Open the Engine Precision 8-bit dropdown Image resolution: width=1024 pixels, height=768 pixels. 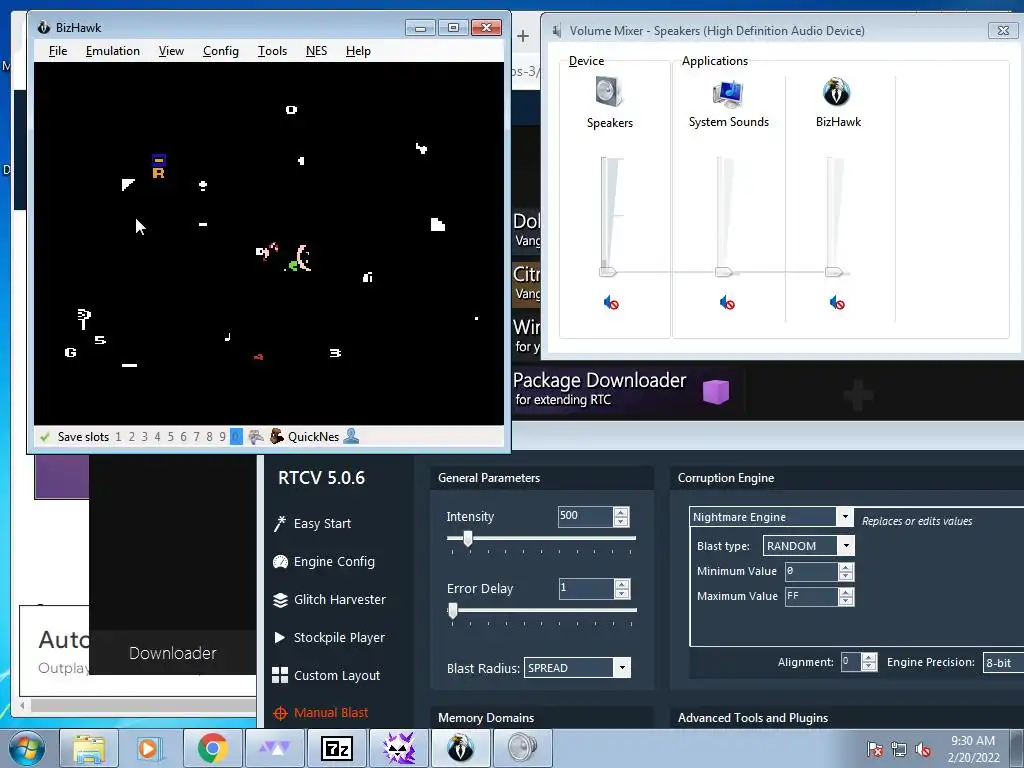(1003, 662)
